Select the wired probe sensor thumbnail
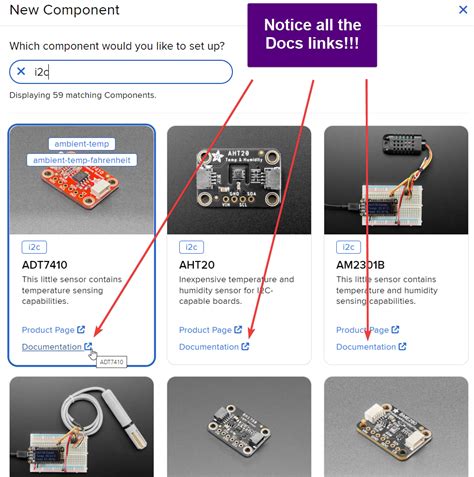Image resolution: width=474 pixels, height=477 pixels. click(x=82, y=427)
